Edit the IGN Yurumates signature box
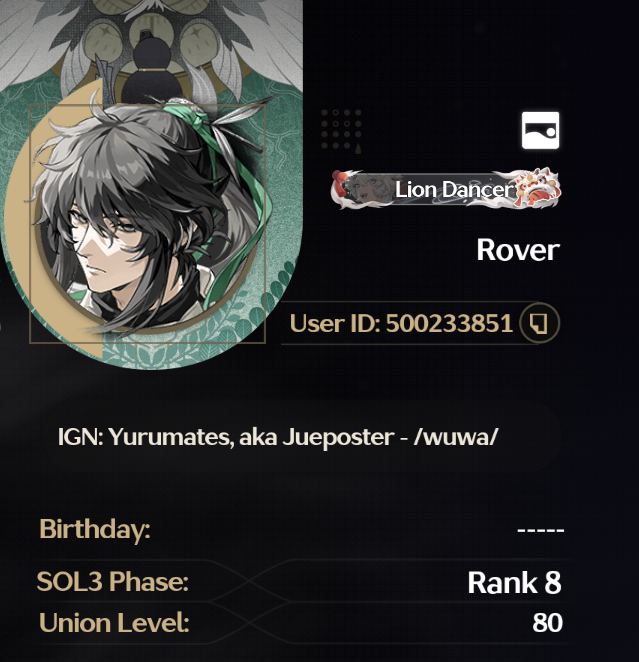The height and width of the screenshot is (662, 639). [x=302, y=437]
